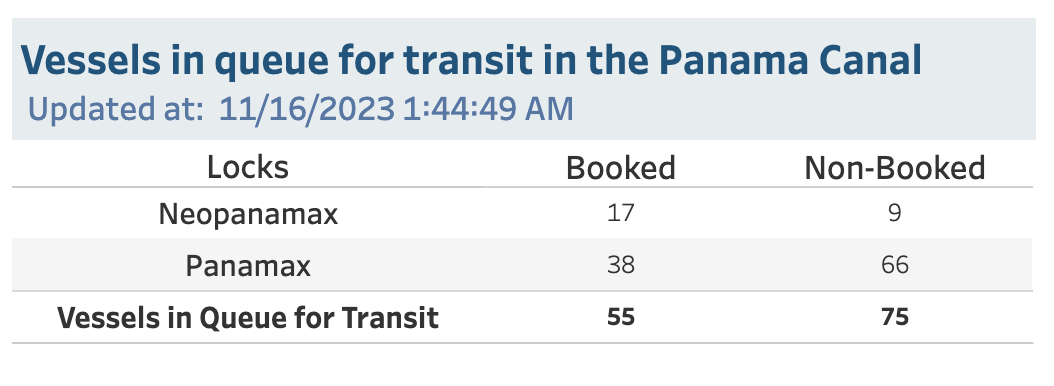Viewport: 1054px width, 386px height.
Task: Select Panamax booked value 38
Action: 620,265
